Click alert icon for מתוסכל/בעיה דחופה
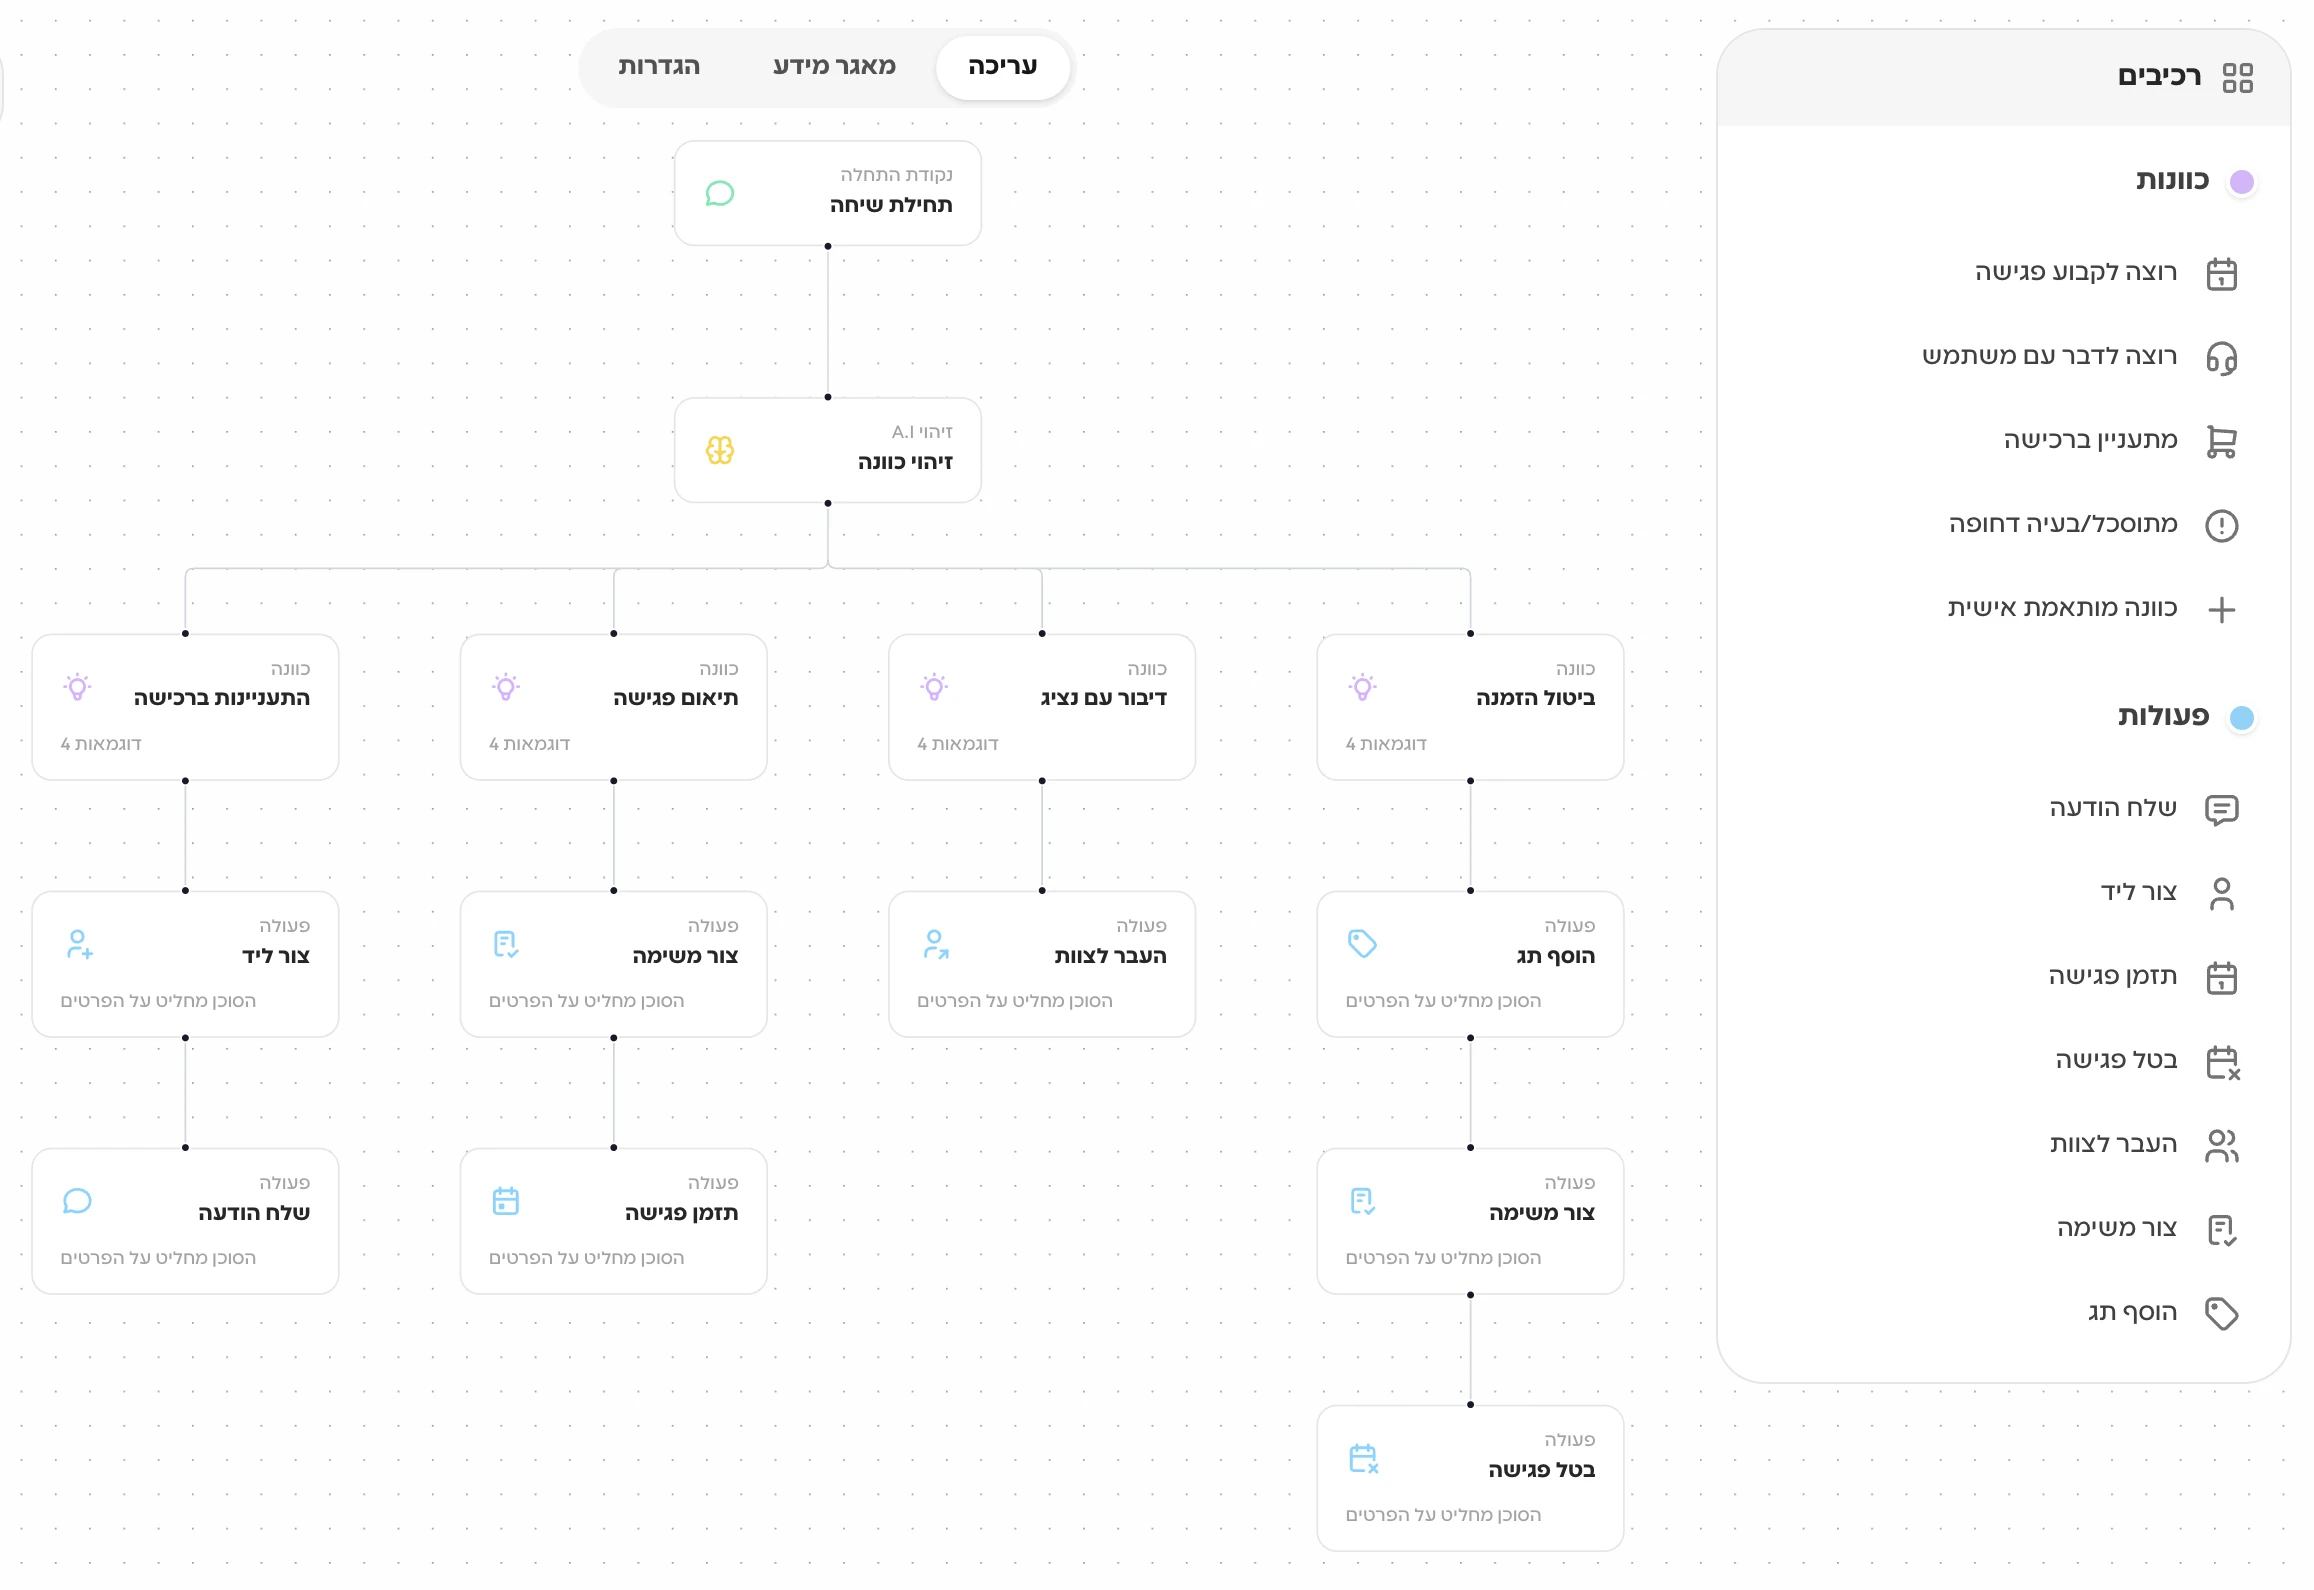 (x=2221, y=525)
